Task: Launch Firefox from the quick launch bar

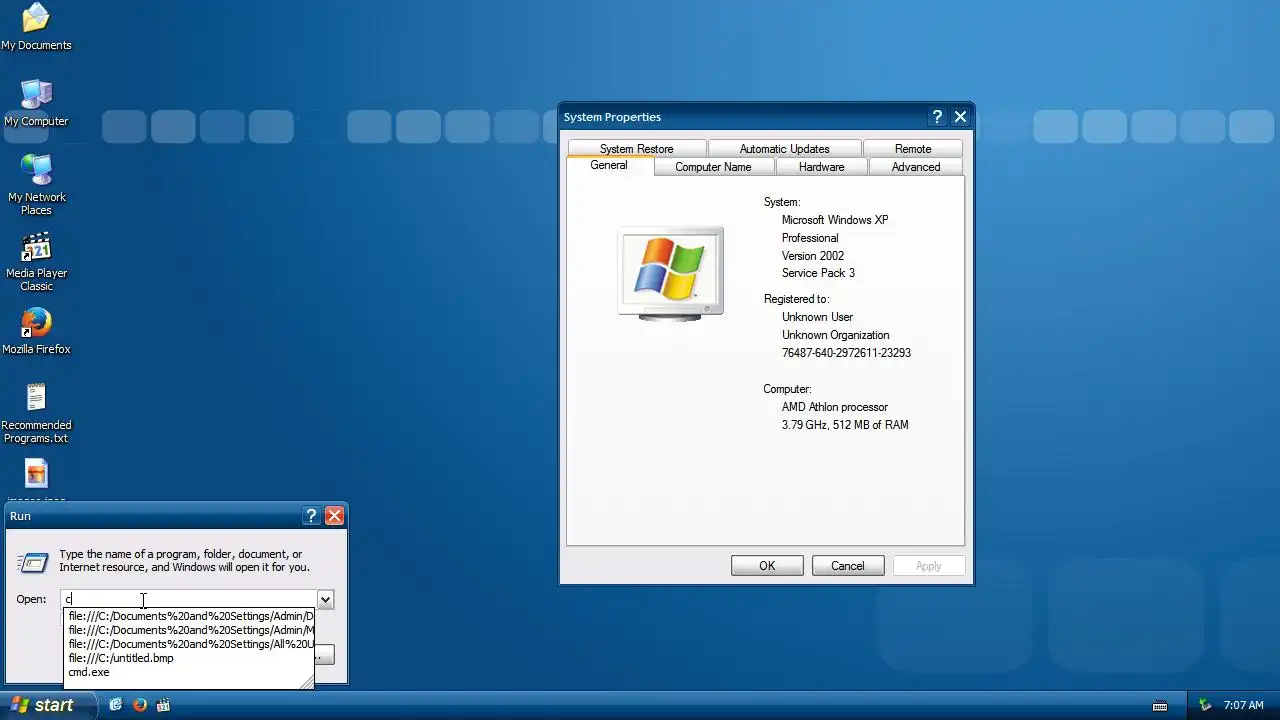Action: [140, 705]
